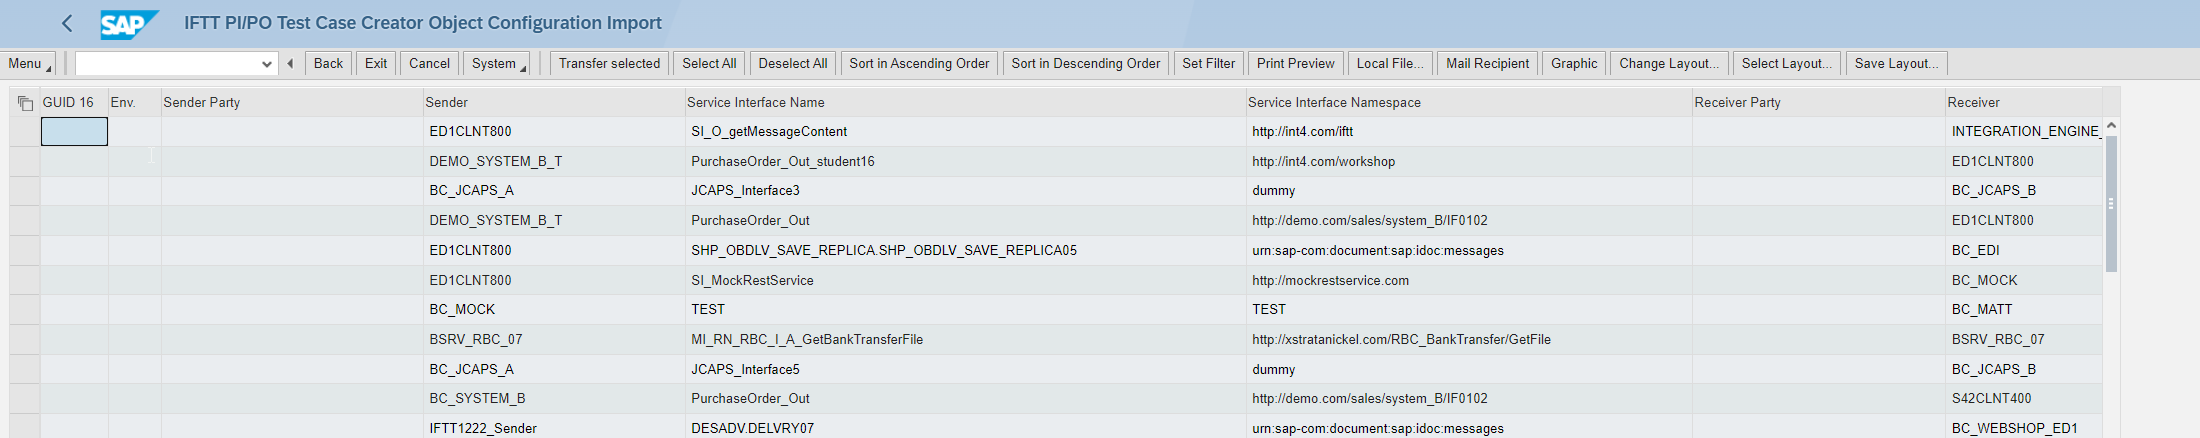2200x438 pixels.
Task: Expand the Menu dropdown
Action: tap(28, 64)
